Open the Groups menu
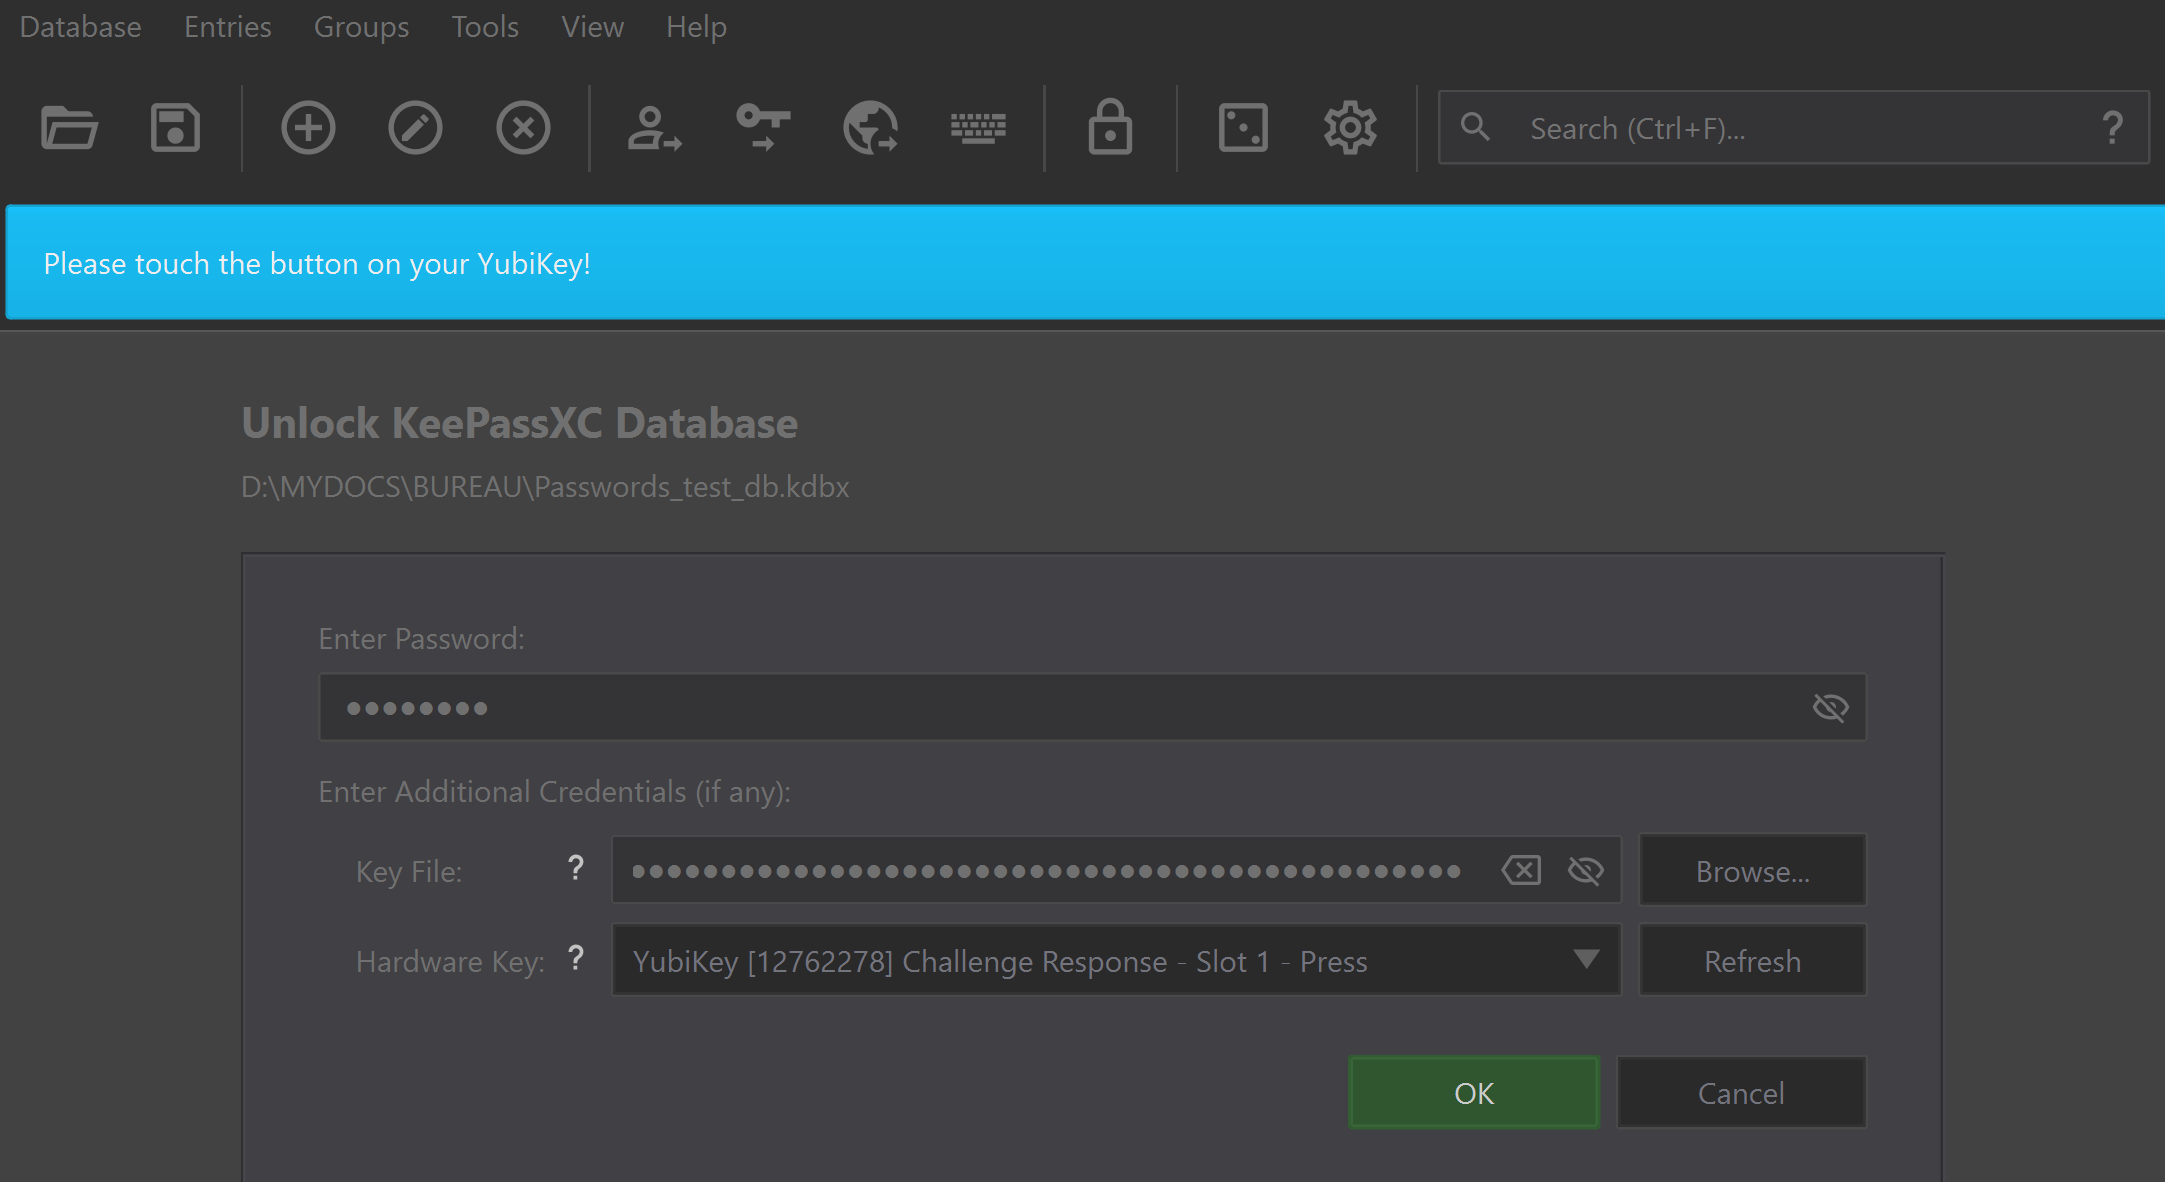Image resolution: width=2165 pixels, height=1182 pixels. pyautogui.click(x=361, y=27)
